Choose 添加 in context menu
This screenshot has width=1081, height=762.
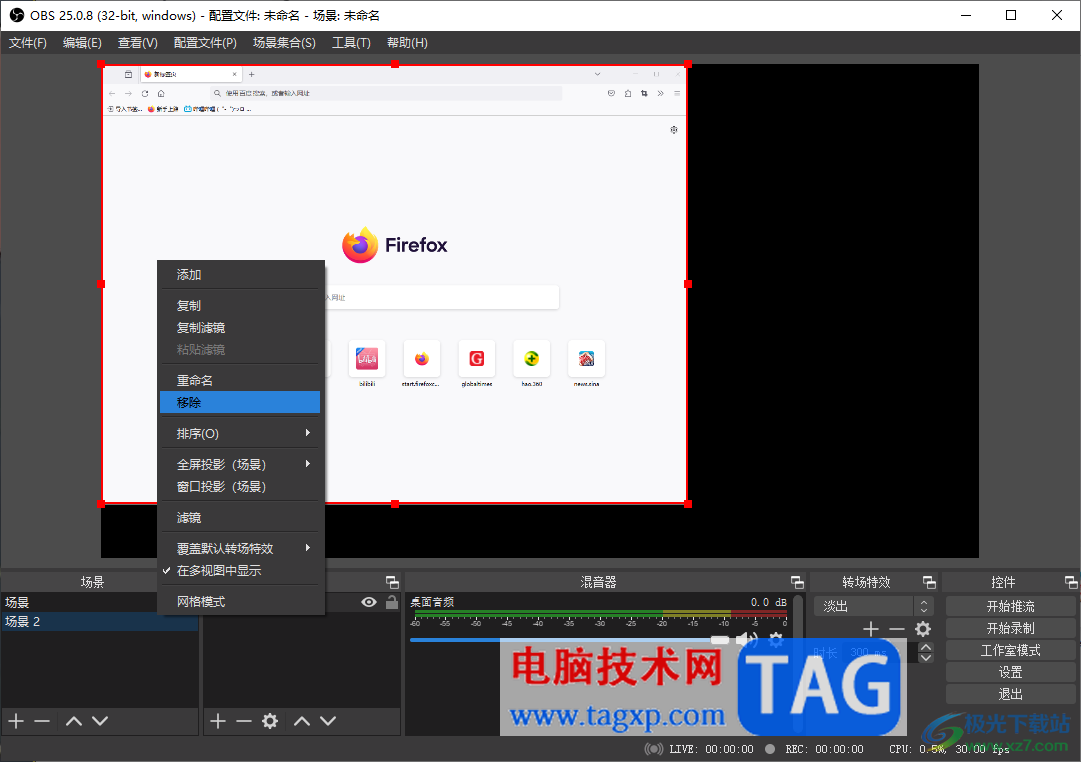[x=239, y=275]
